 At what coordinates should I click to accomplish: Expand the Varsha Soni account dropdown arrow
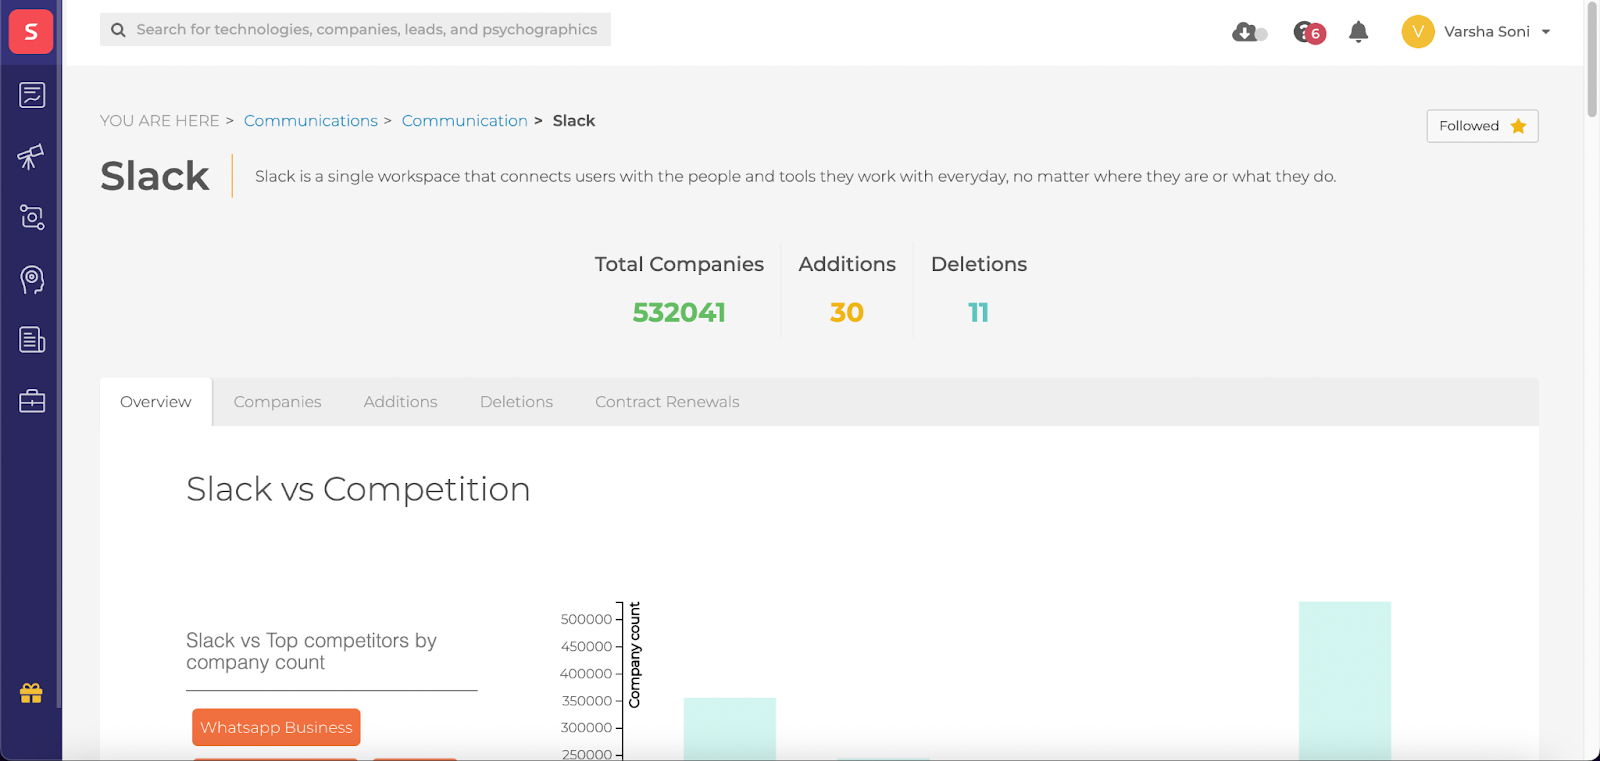click(x=1546, y=32)
